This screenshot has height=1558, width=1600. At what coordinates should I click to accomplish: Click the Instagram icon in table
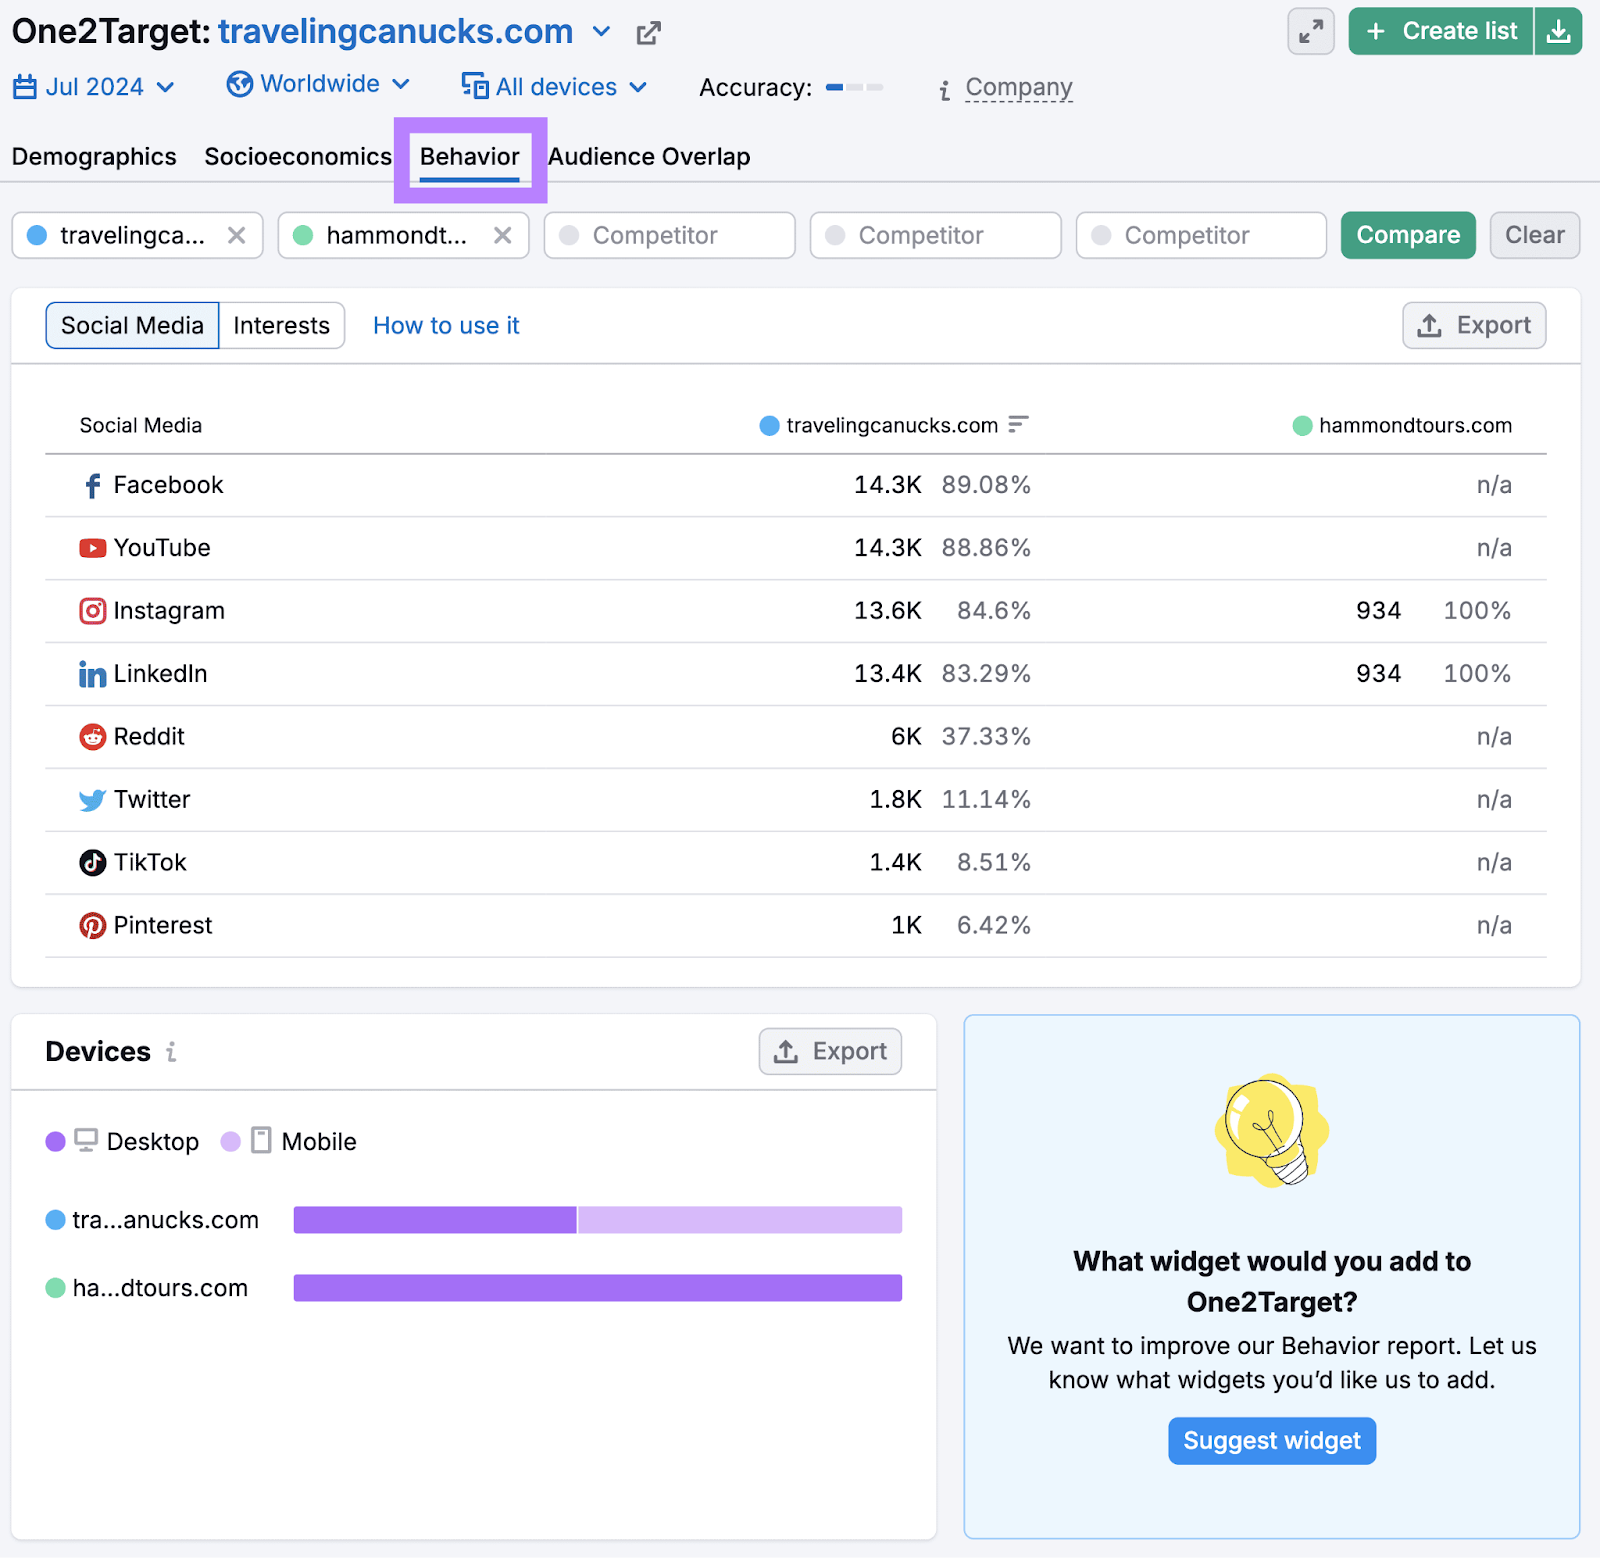[92, 611]
